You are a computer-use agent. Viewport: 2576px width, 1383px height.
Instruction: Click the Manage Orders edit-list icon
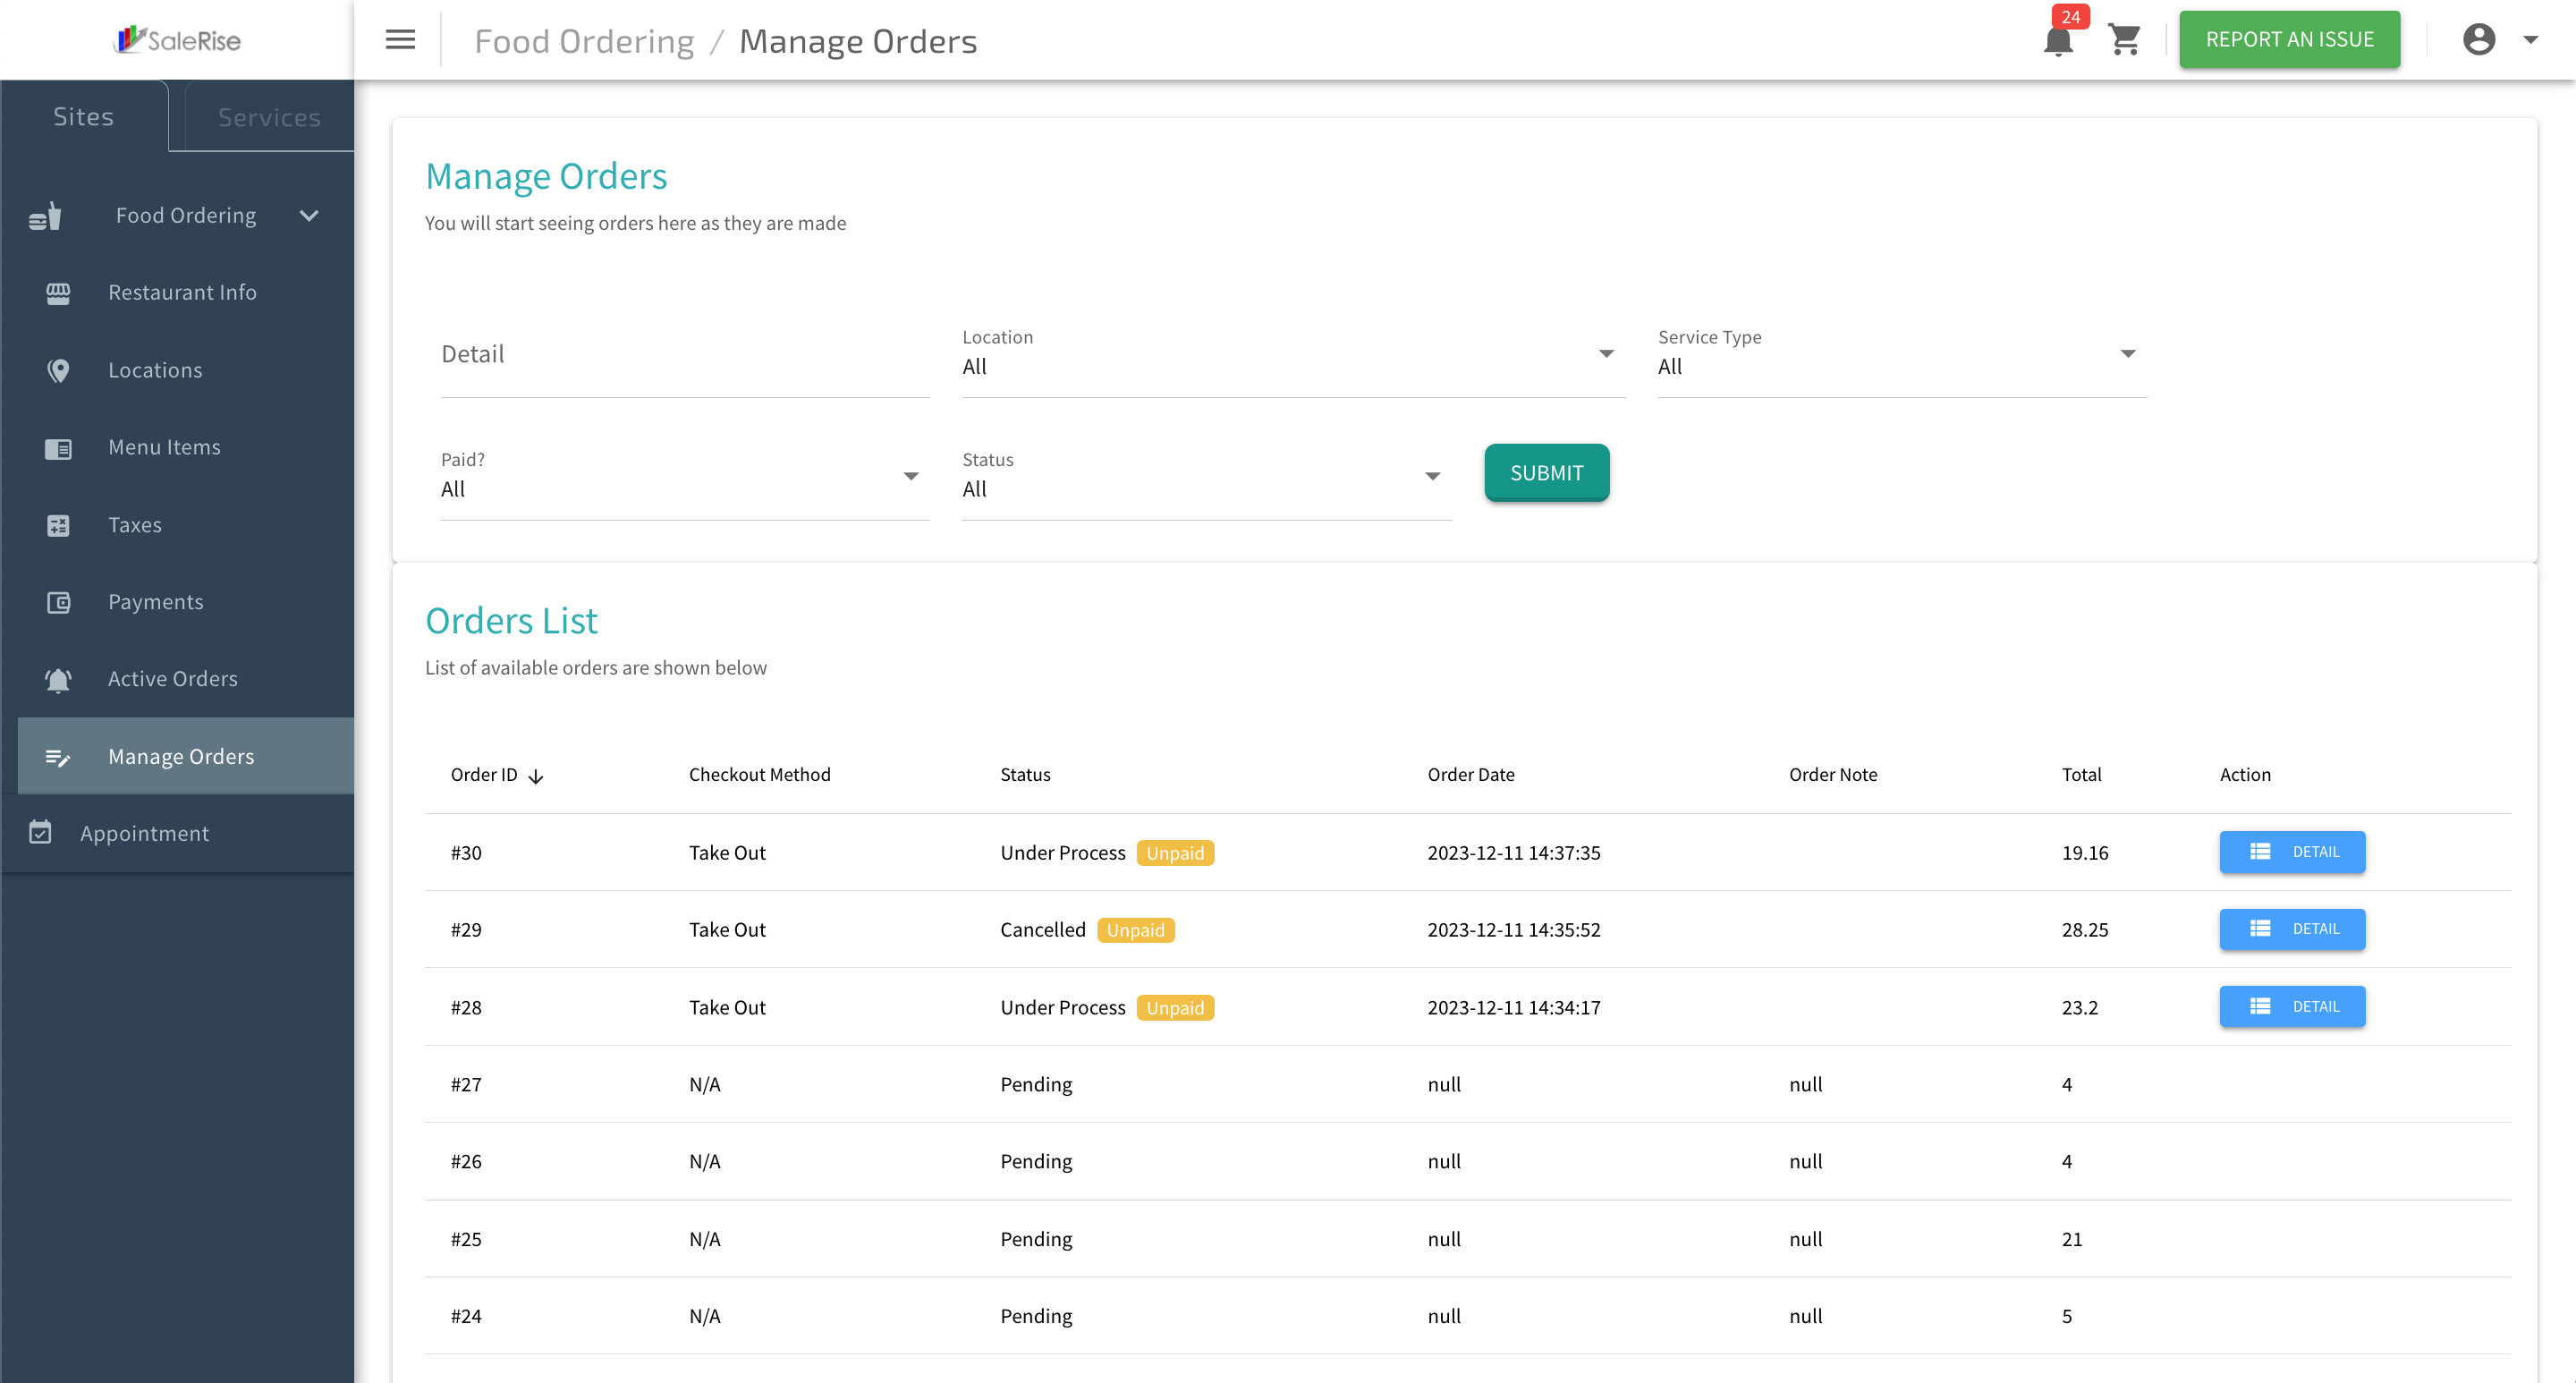coord(58,758)
